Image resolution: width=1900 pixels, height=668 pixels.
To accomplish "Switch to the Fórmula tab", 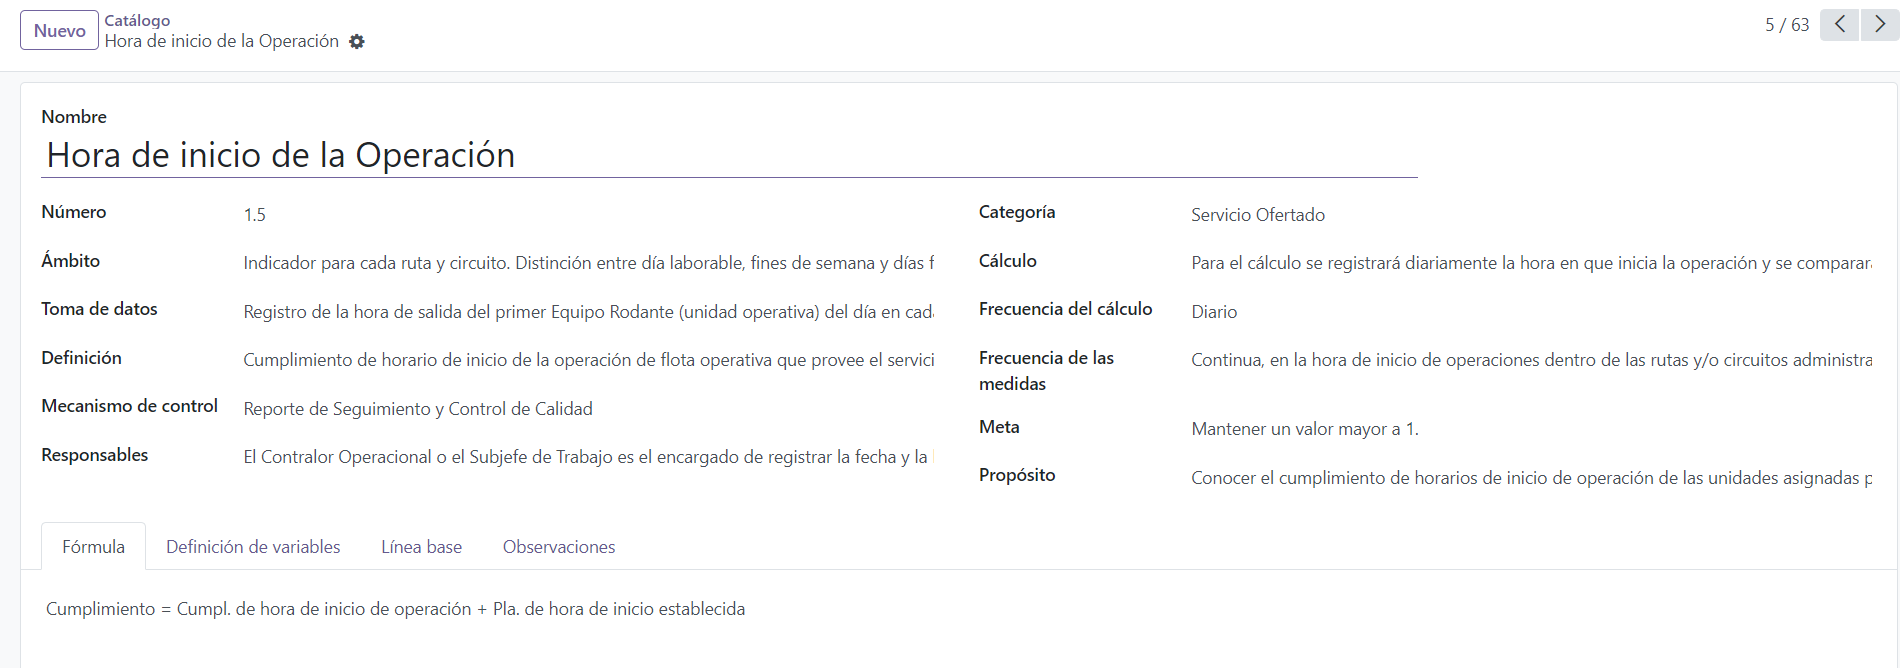I will click(x=93, y=547).
